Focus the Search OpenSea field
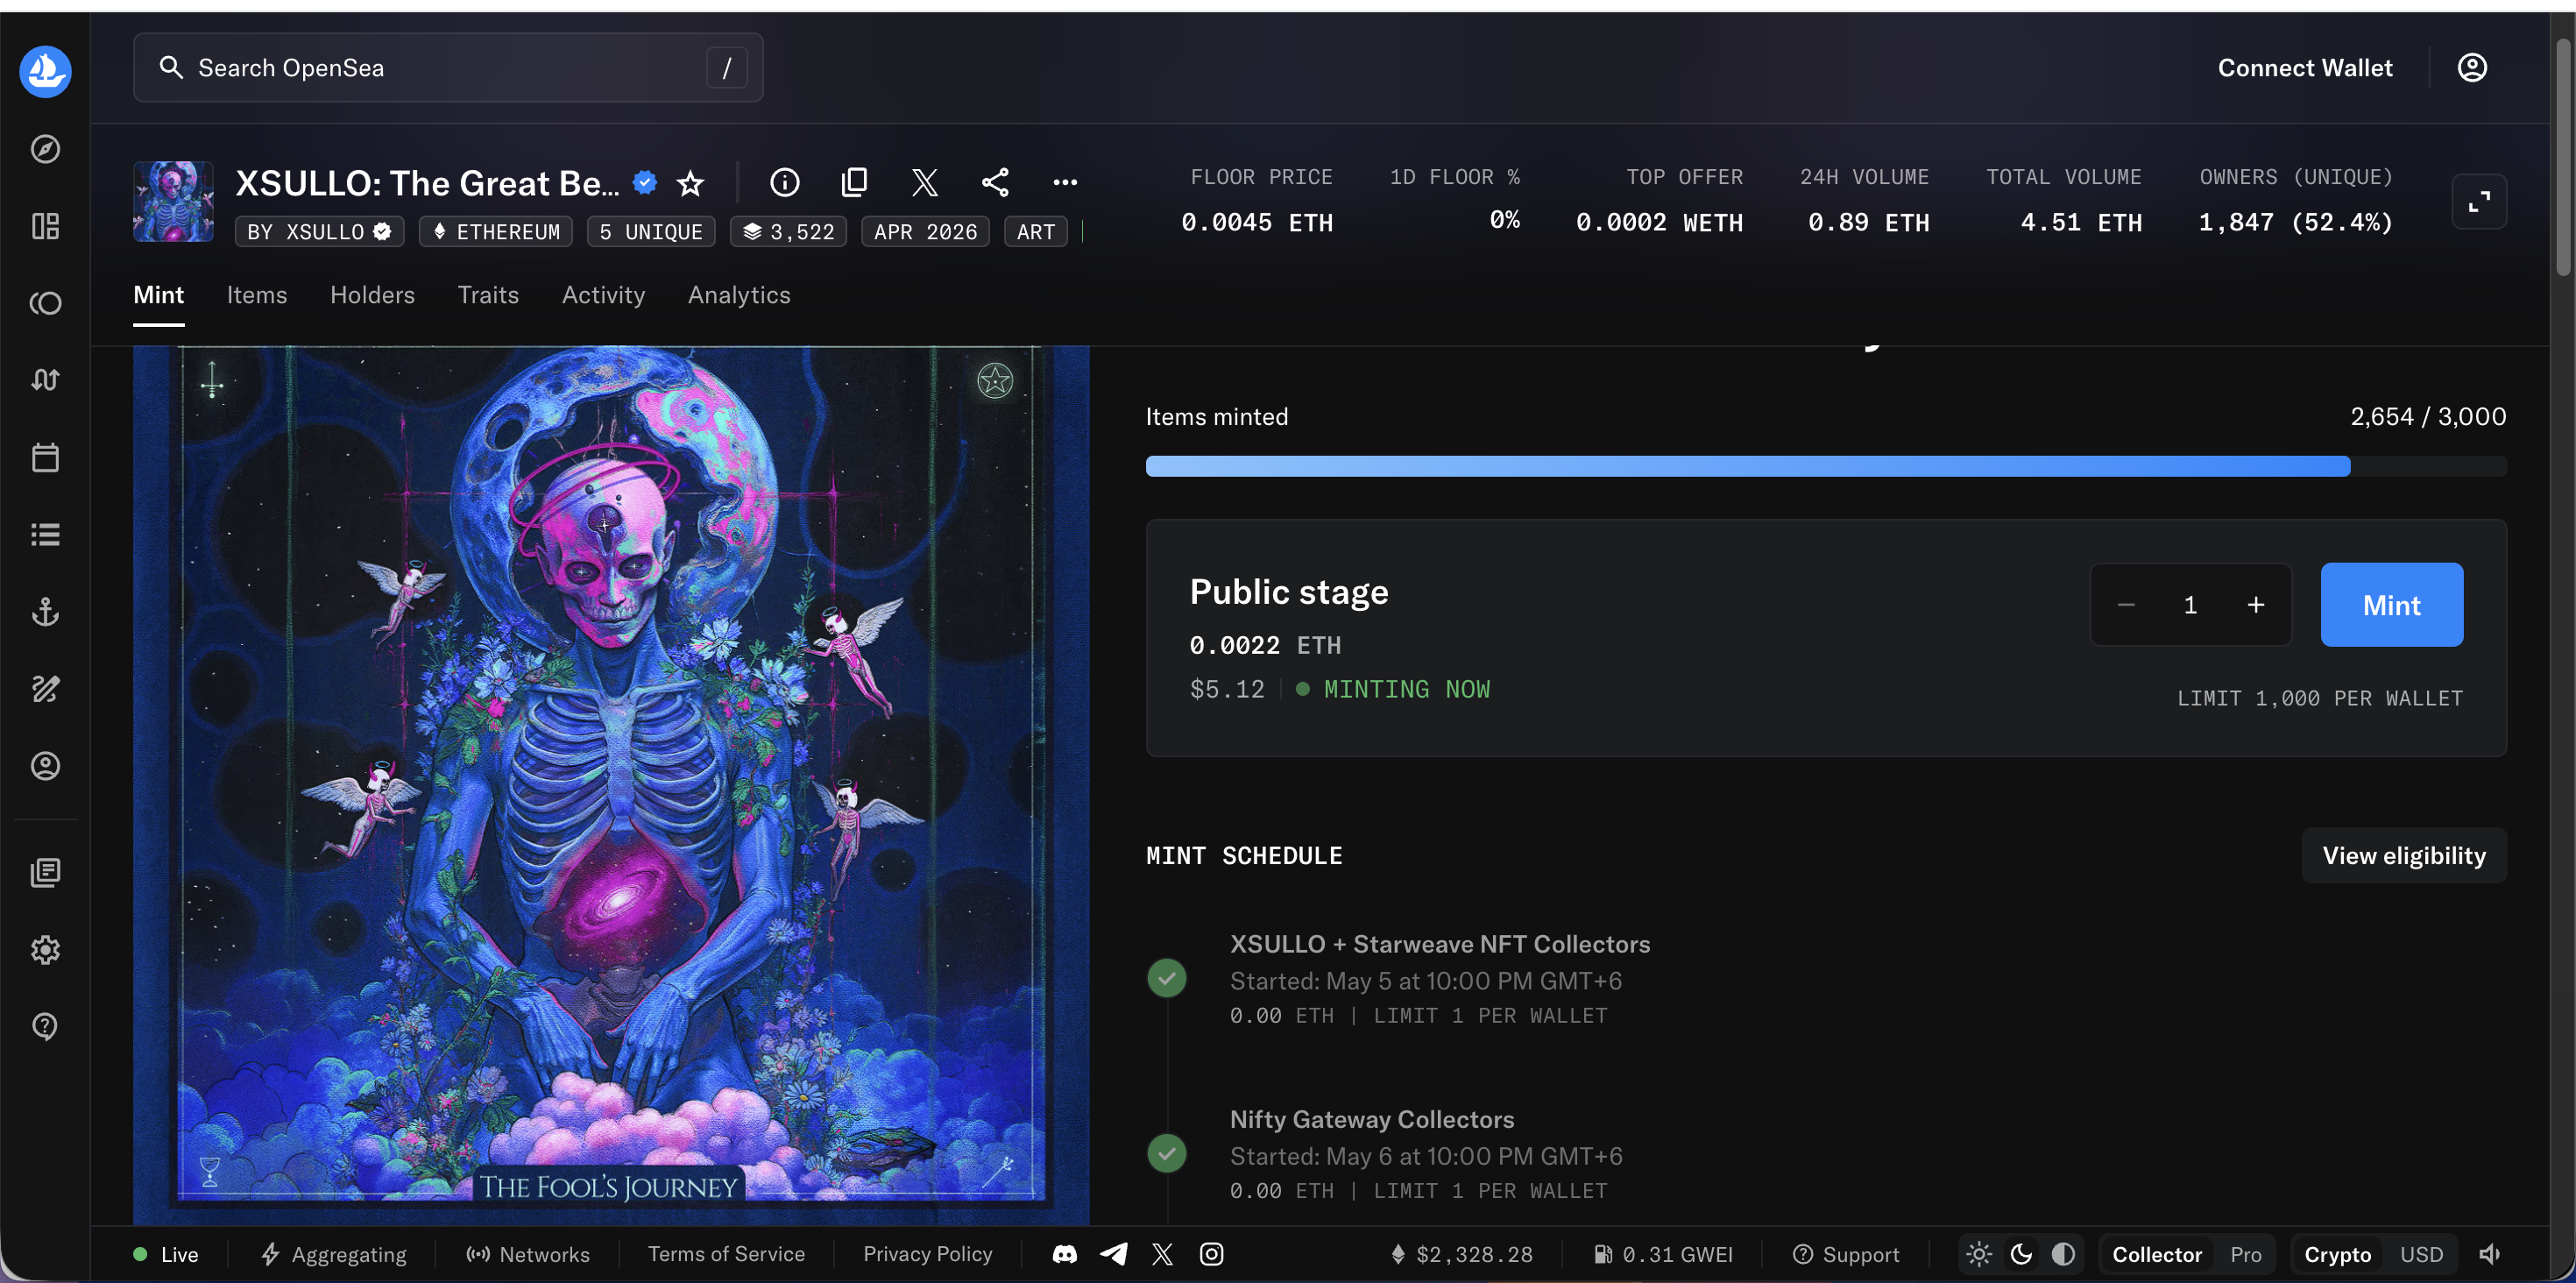The width and height of the screenshot is (2576, 1283). tap(448, 67)
